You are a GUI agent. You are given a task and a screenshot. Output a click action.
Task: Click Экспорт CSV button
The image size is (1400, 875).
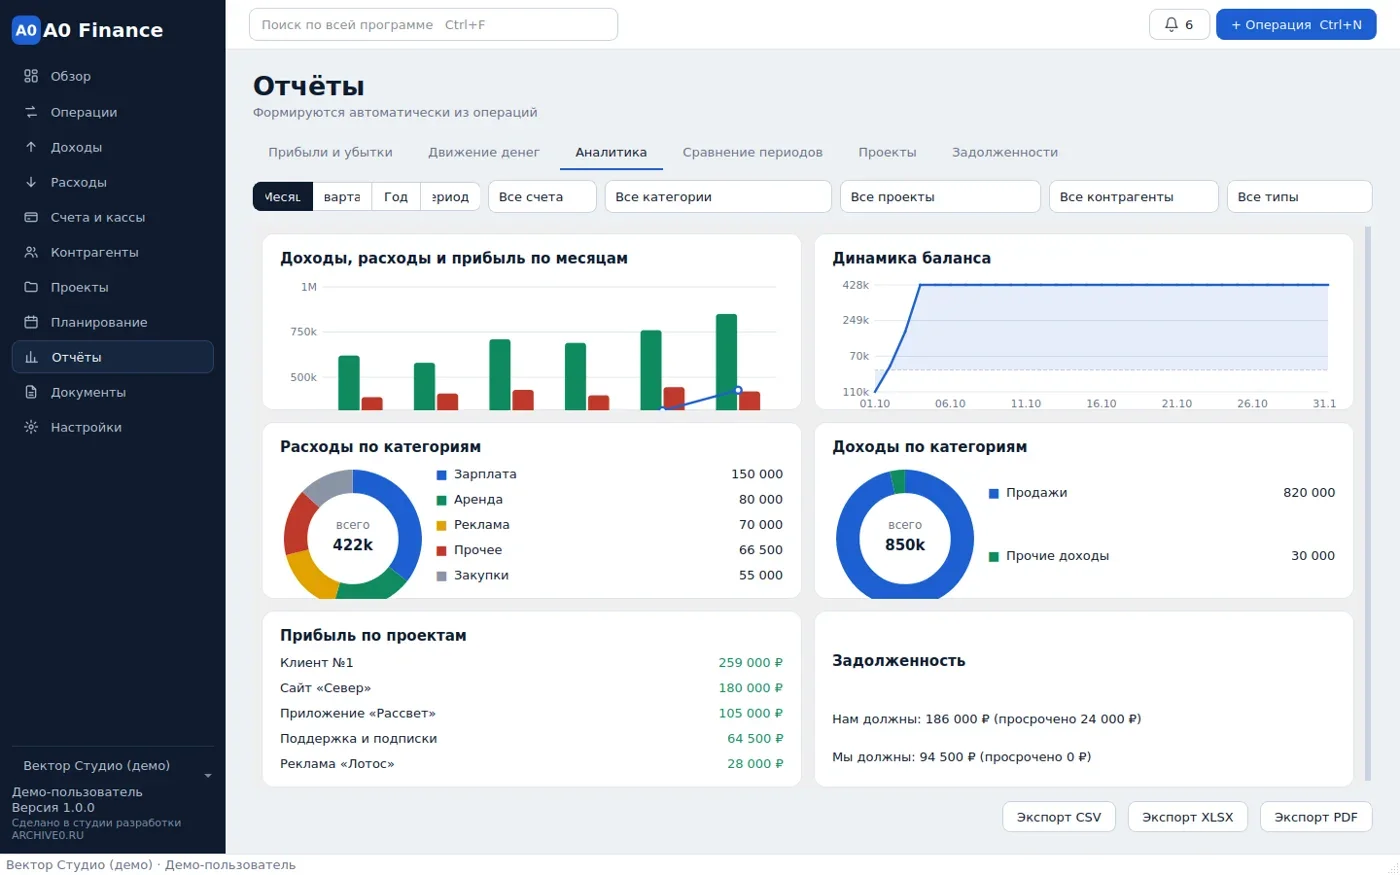point(1059,817)
